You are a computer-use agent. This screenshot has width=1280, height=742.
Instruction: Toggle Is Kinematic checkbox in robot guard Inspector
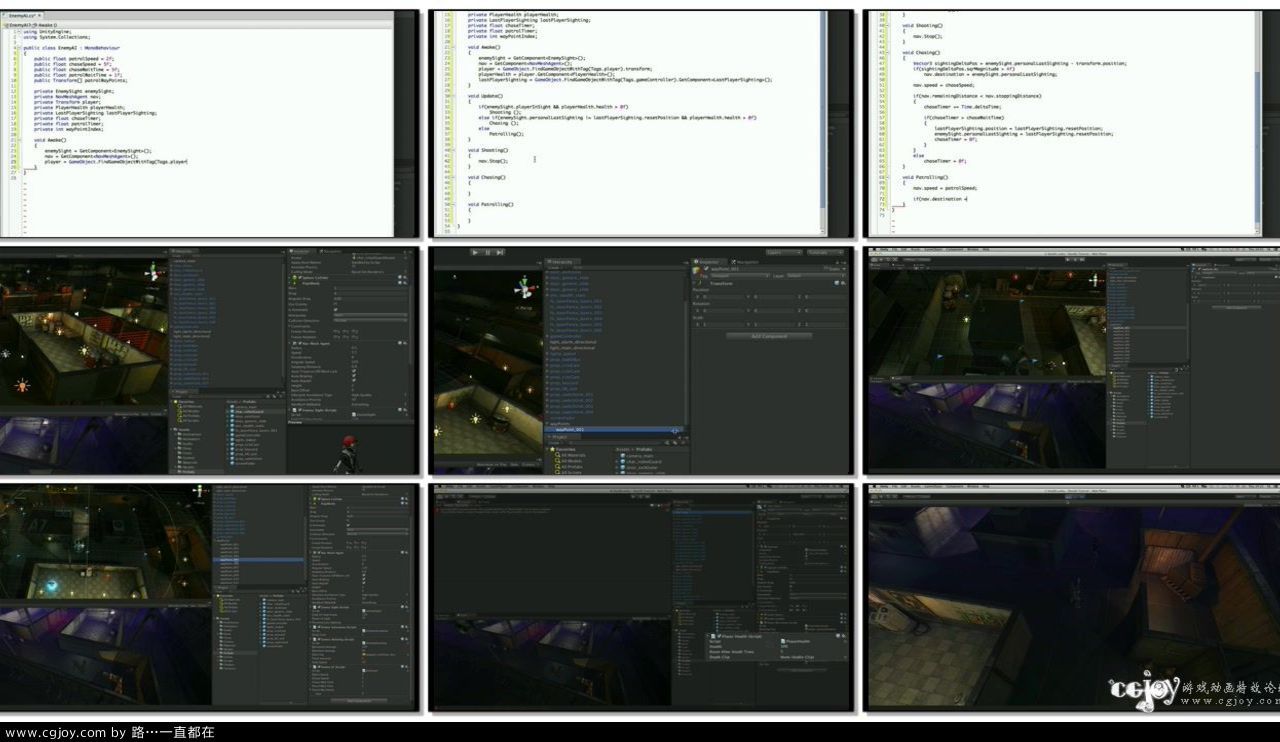pos(335,310)
